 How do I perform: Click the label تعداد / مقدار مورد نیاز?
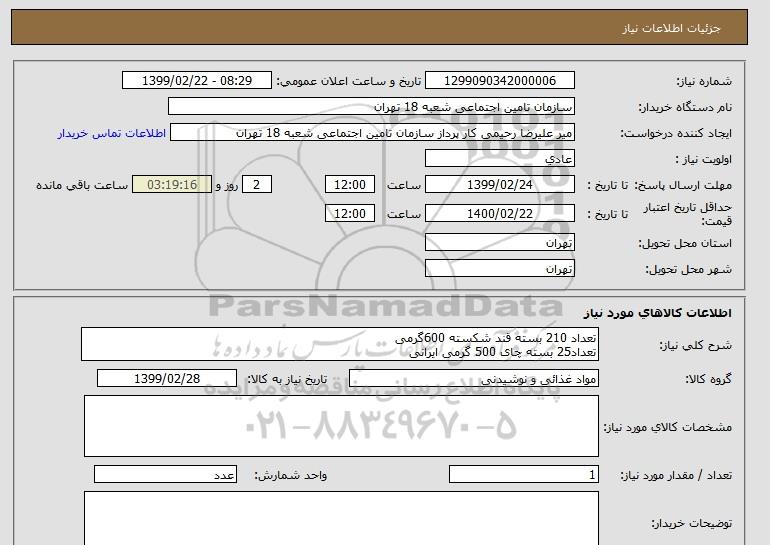pos(676,475)
